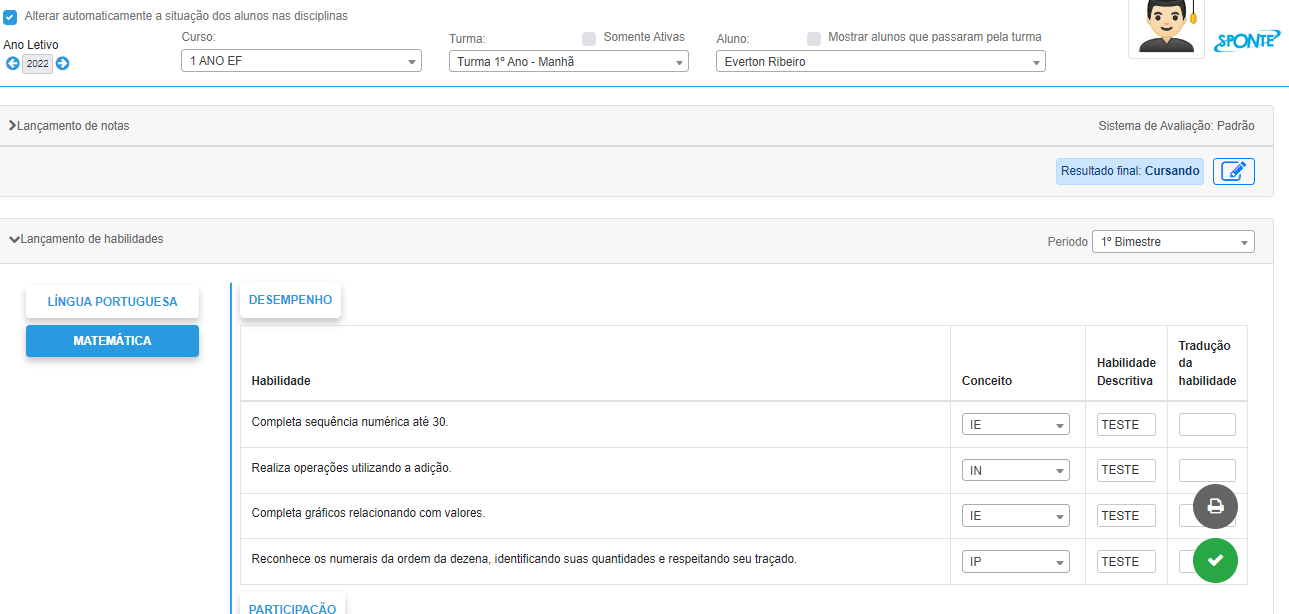The width and height of the screenshot is (1289, 614).
Task: Click the green checkmark save button
Action: 1215,560
